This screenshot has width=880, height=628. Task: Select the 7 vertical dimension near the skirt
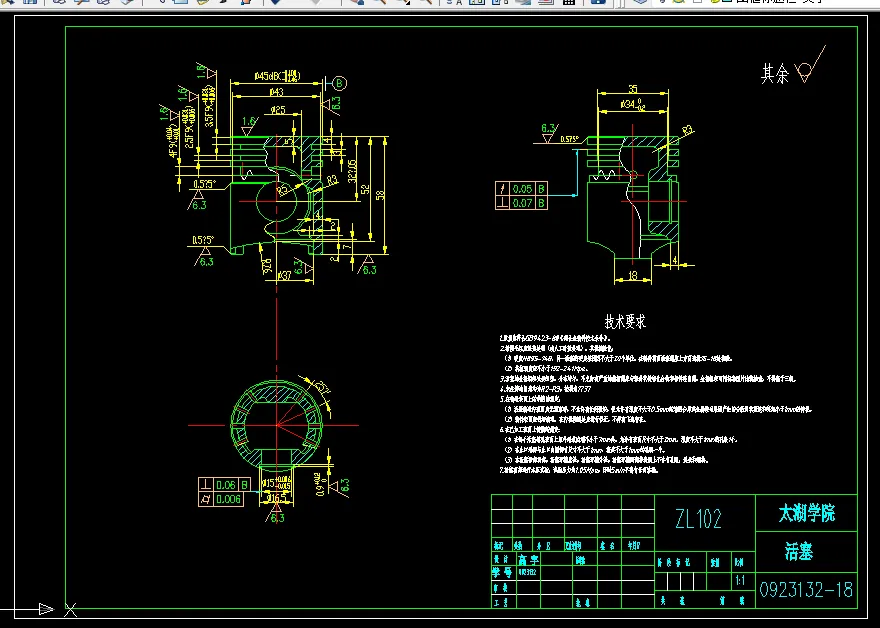point(347,246)
